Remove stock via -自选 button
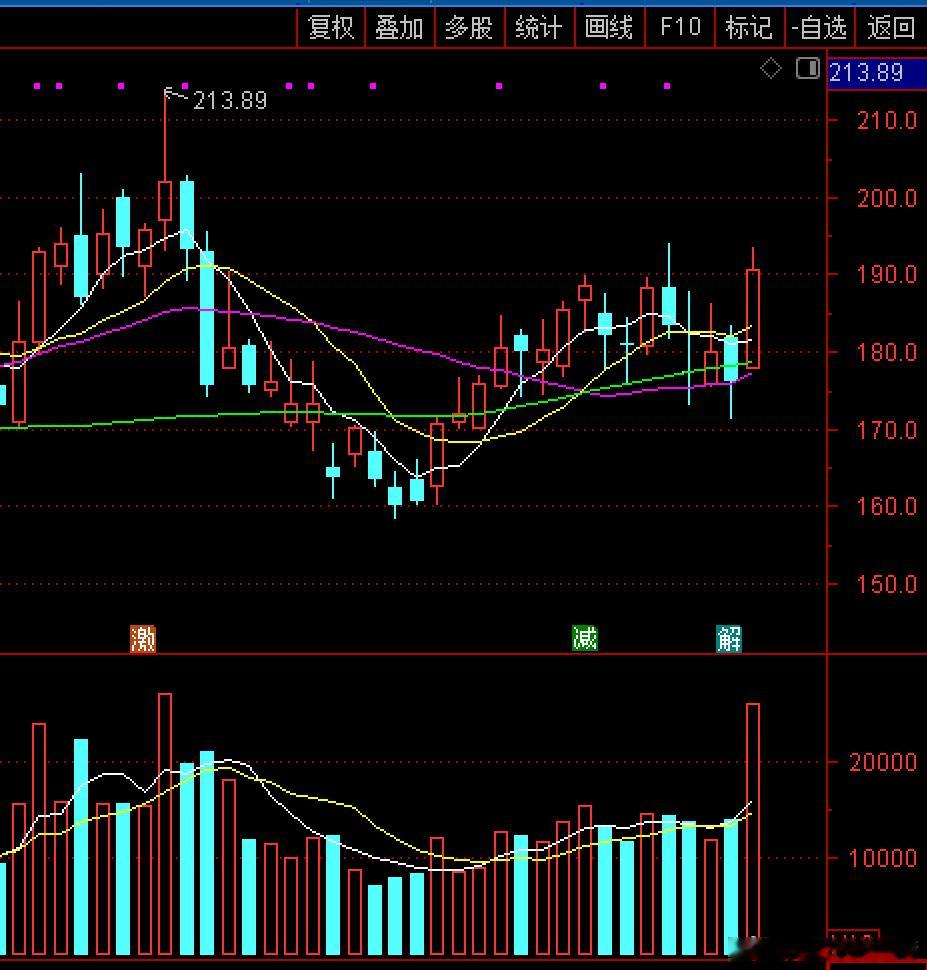Screen dimensions: 927x970 click(819, 27)
